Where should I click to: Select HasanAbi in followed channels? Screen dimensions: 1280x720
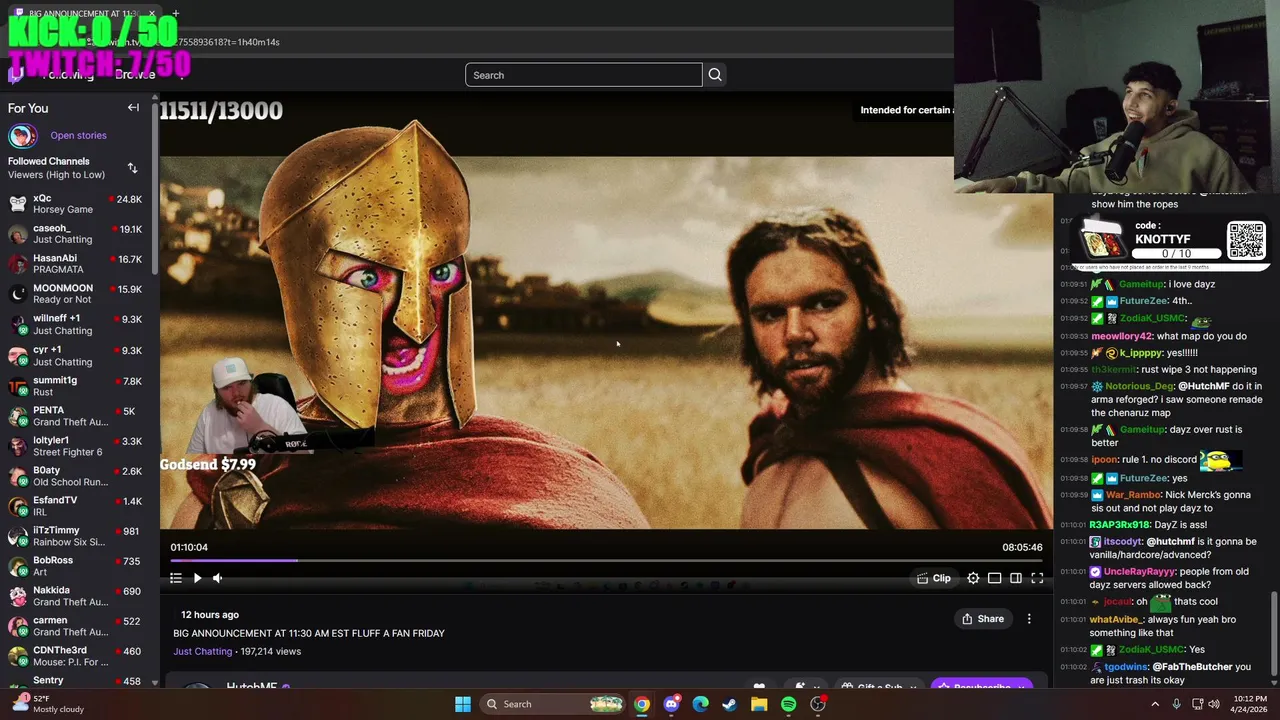[76, 264]
